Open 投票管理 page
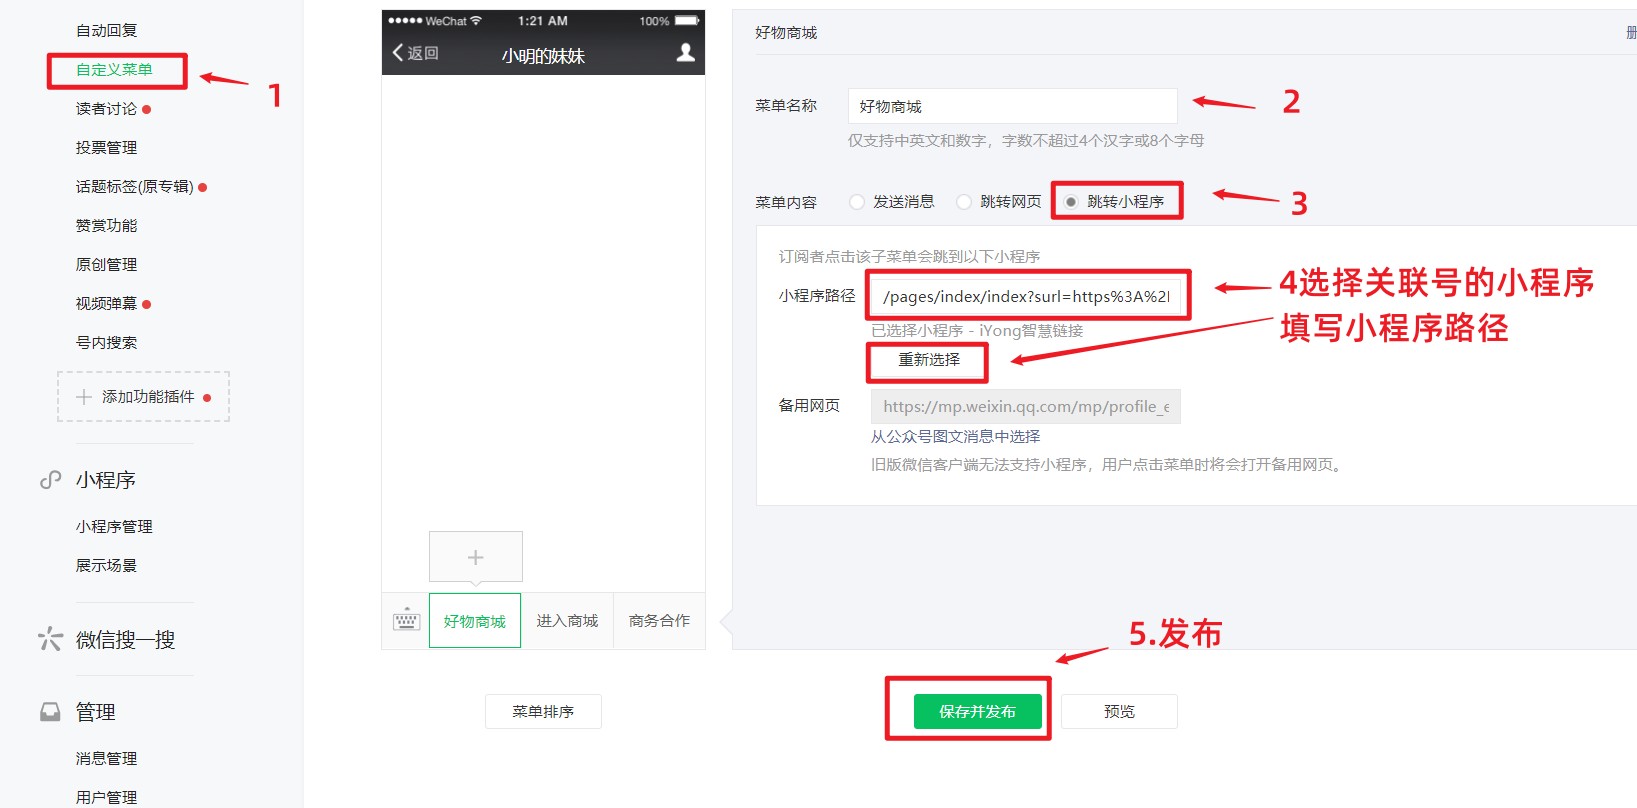Image resolution: width=1637 pixels, height=808 pixels. (x=107, y=148)
